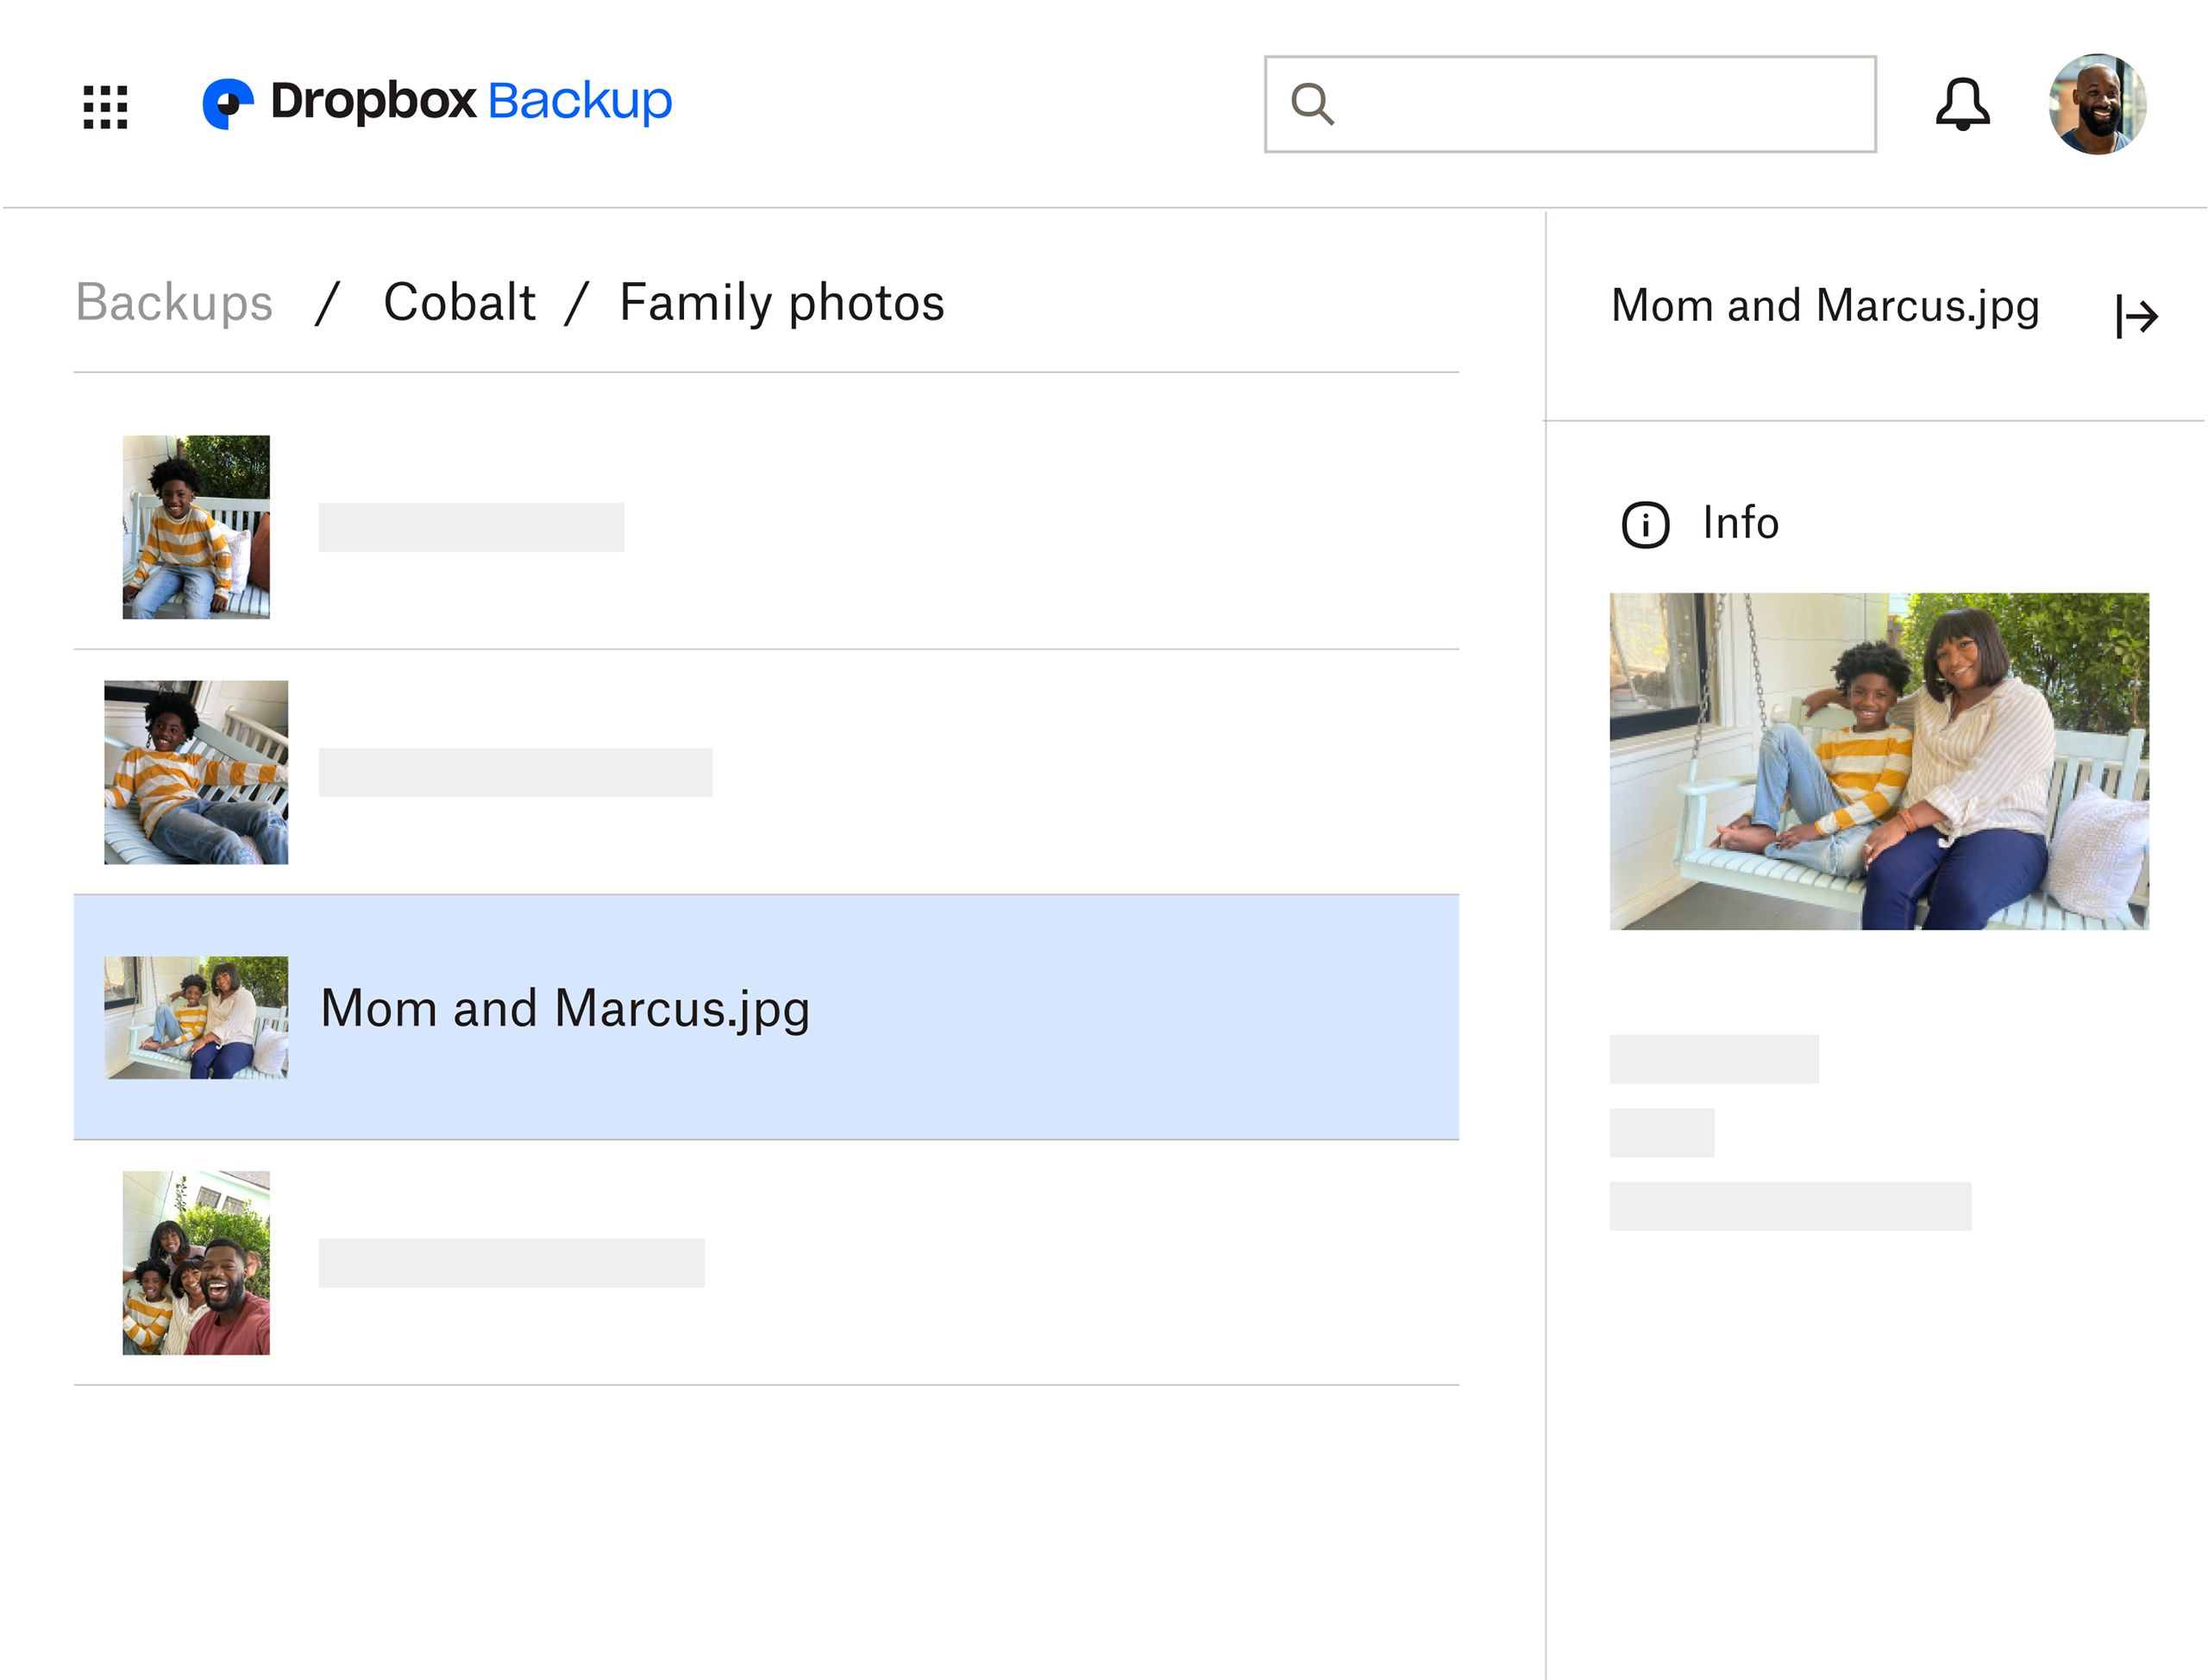
Task: Click the Dropbox Backup logo icon
Action: (x=229, y=103)
